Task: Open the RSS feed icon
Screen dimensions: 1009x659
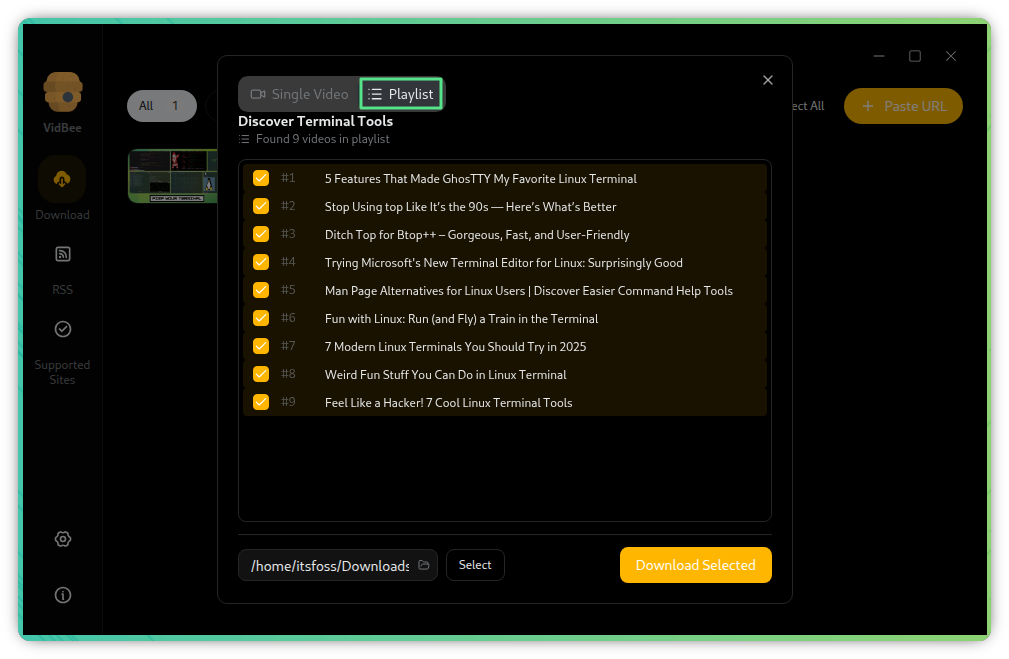Action: pos(62,254)
